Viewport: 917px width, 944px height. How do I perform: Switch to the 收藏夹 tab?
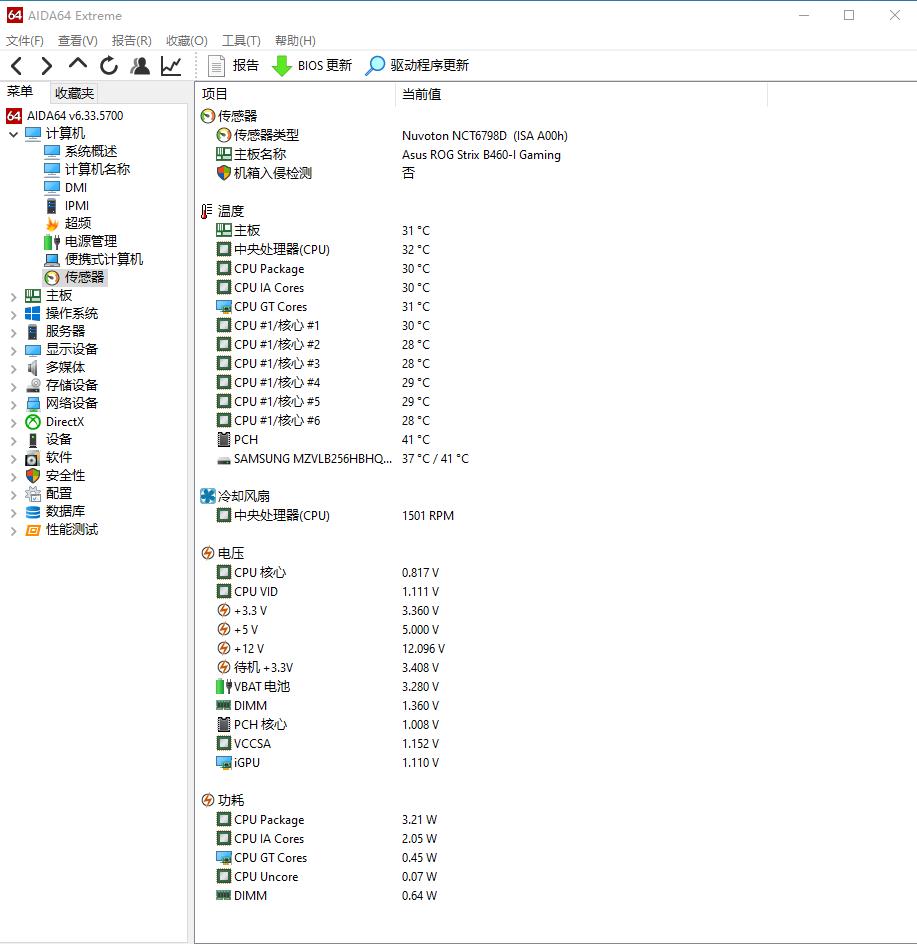pos(74,93)
